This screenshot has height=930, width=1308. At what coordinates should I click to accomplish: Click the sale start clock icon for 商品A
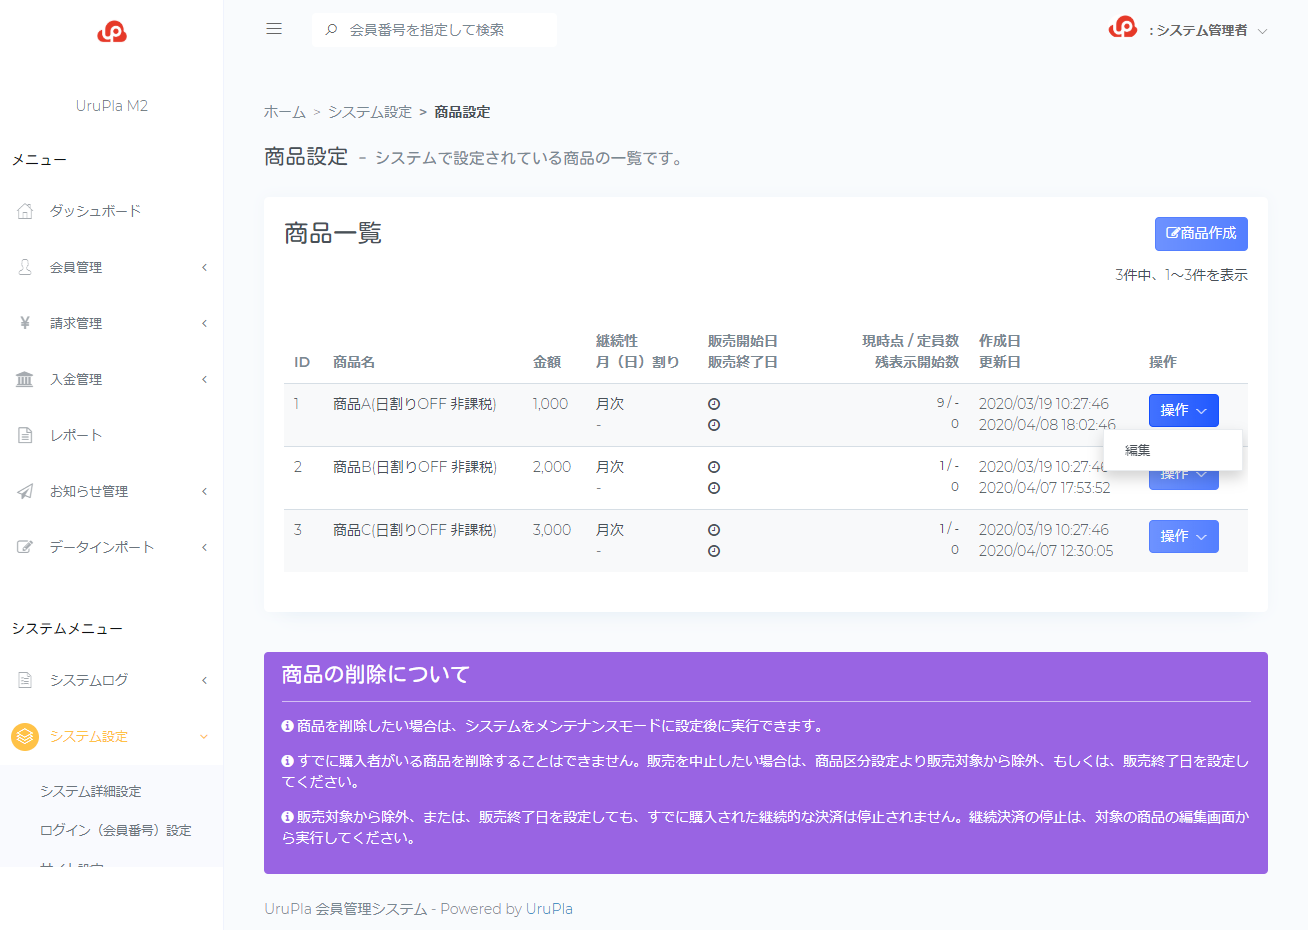click(714, 404)
